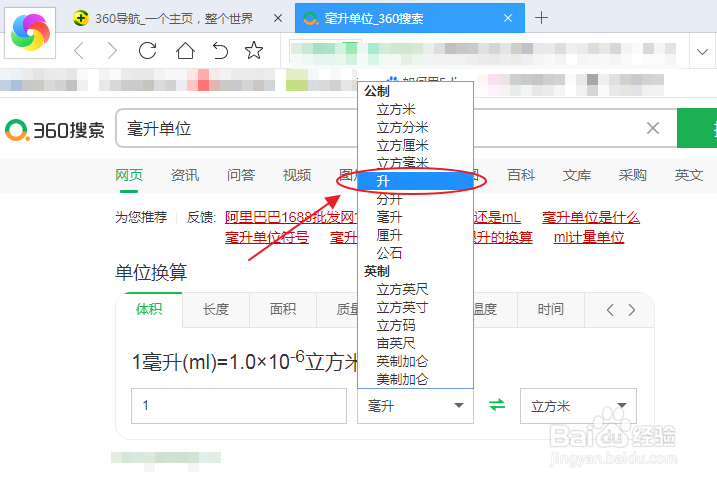
Task: Open the 立方米 target unit dropdown
Action: pyautogui.click(x=578, y=406)
